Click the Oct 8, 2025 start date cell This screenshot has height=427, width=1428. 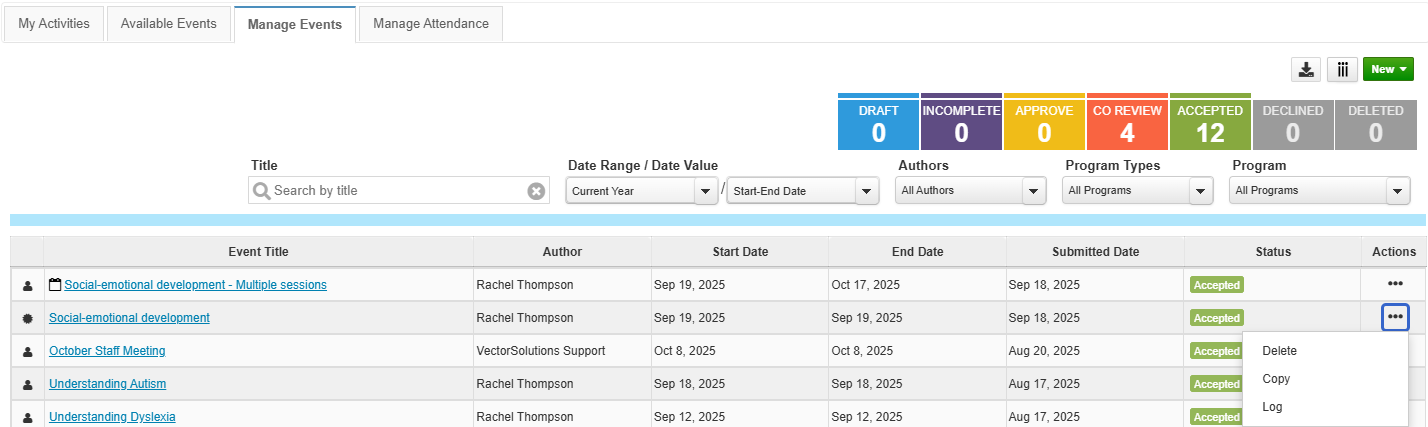pos(740,351)
